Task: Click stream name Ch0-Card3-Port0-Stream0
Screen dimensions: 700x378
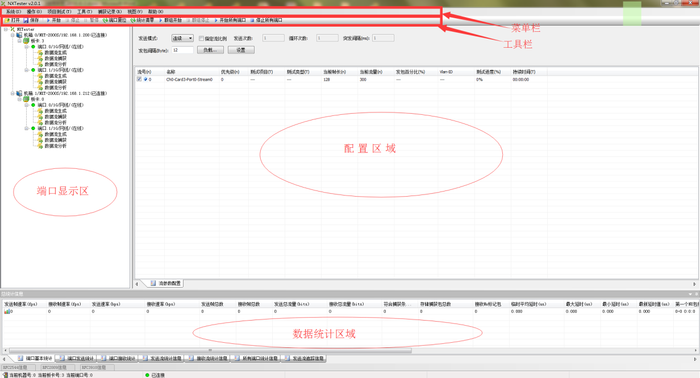Action: (189, 79)
